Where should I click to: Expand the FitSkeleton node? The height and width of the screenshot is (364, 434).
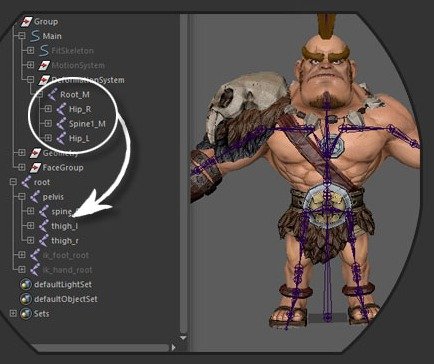30,51
